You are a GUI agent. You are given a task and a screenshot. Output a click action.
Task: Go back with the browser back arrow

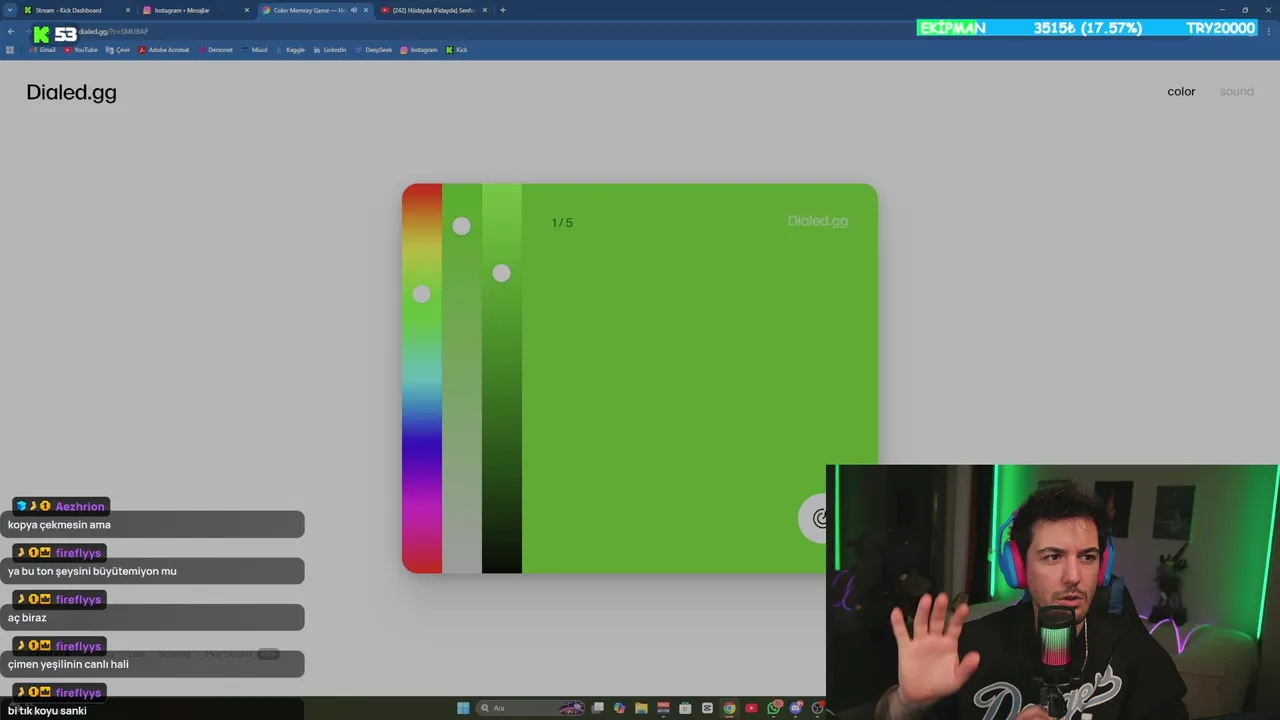click(x=11, y=32)
